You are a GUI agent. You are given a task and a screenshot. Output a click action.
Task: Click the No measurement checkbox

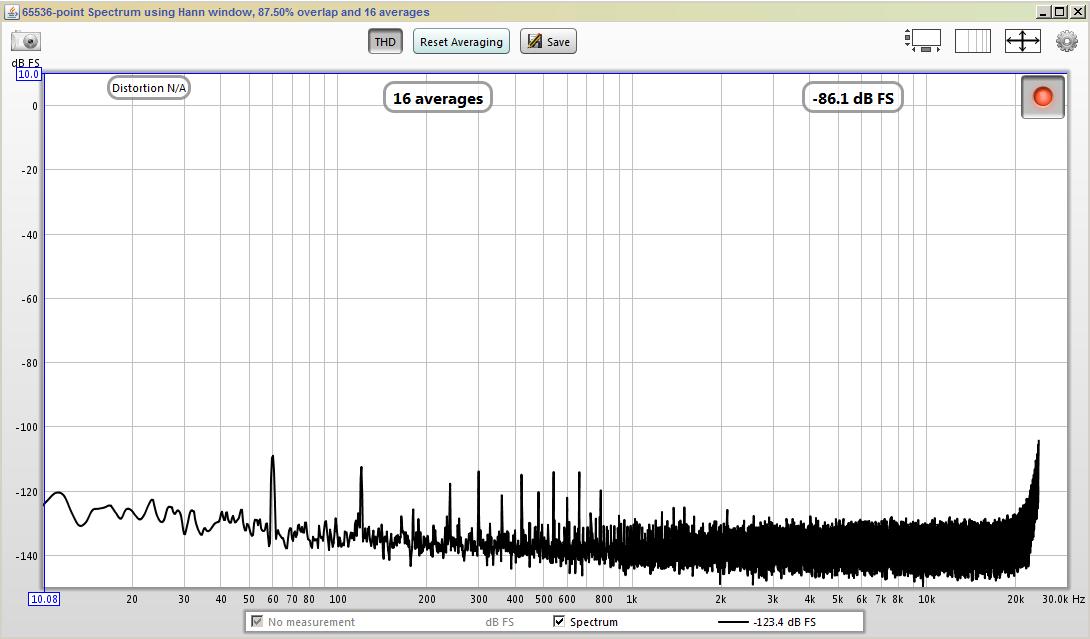(257, 621)
